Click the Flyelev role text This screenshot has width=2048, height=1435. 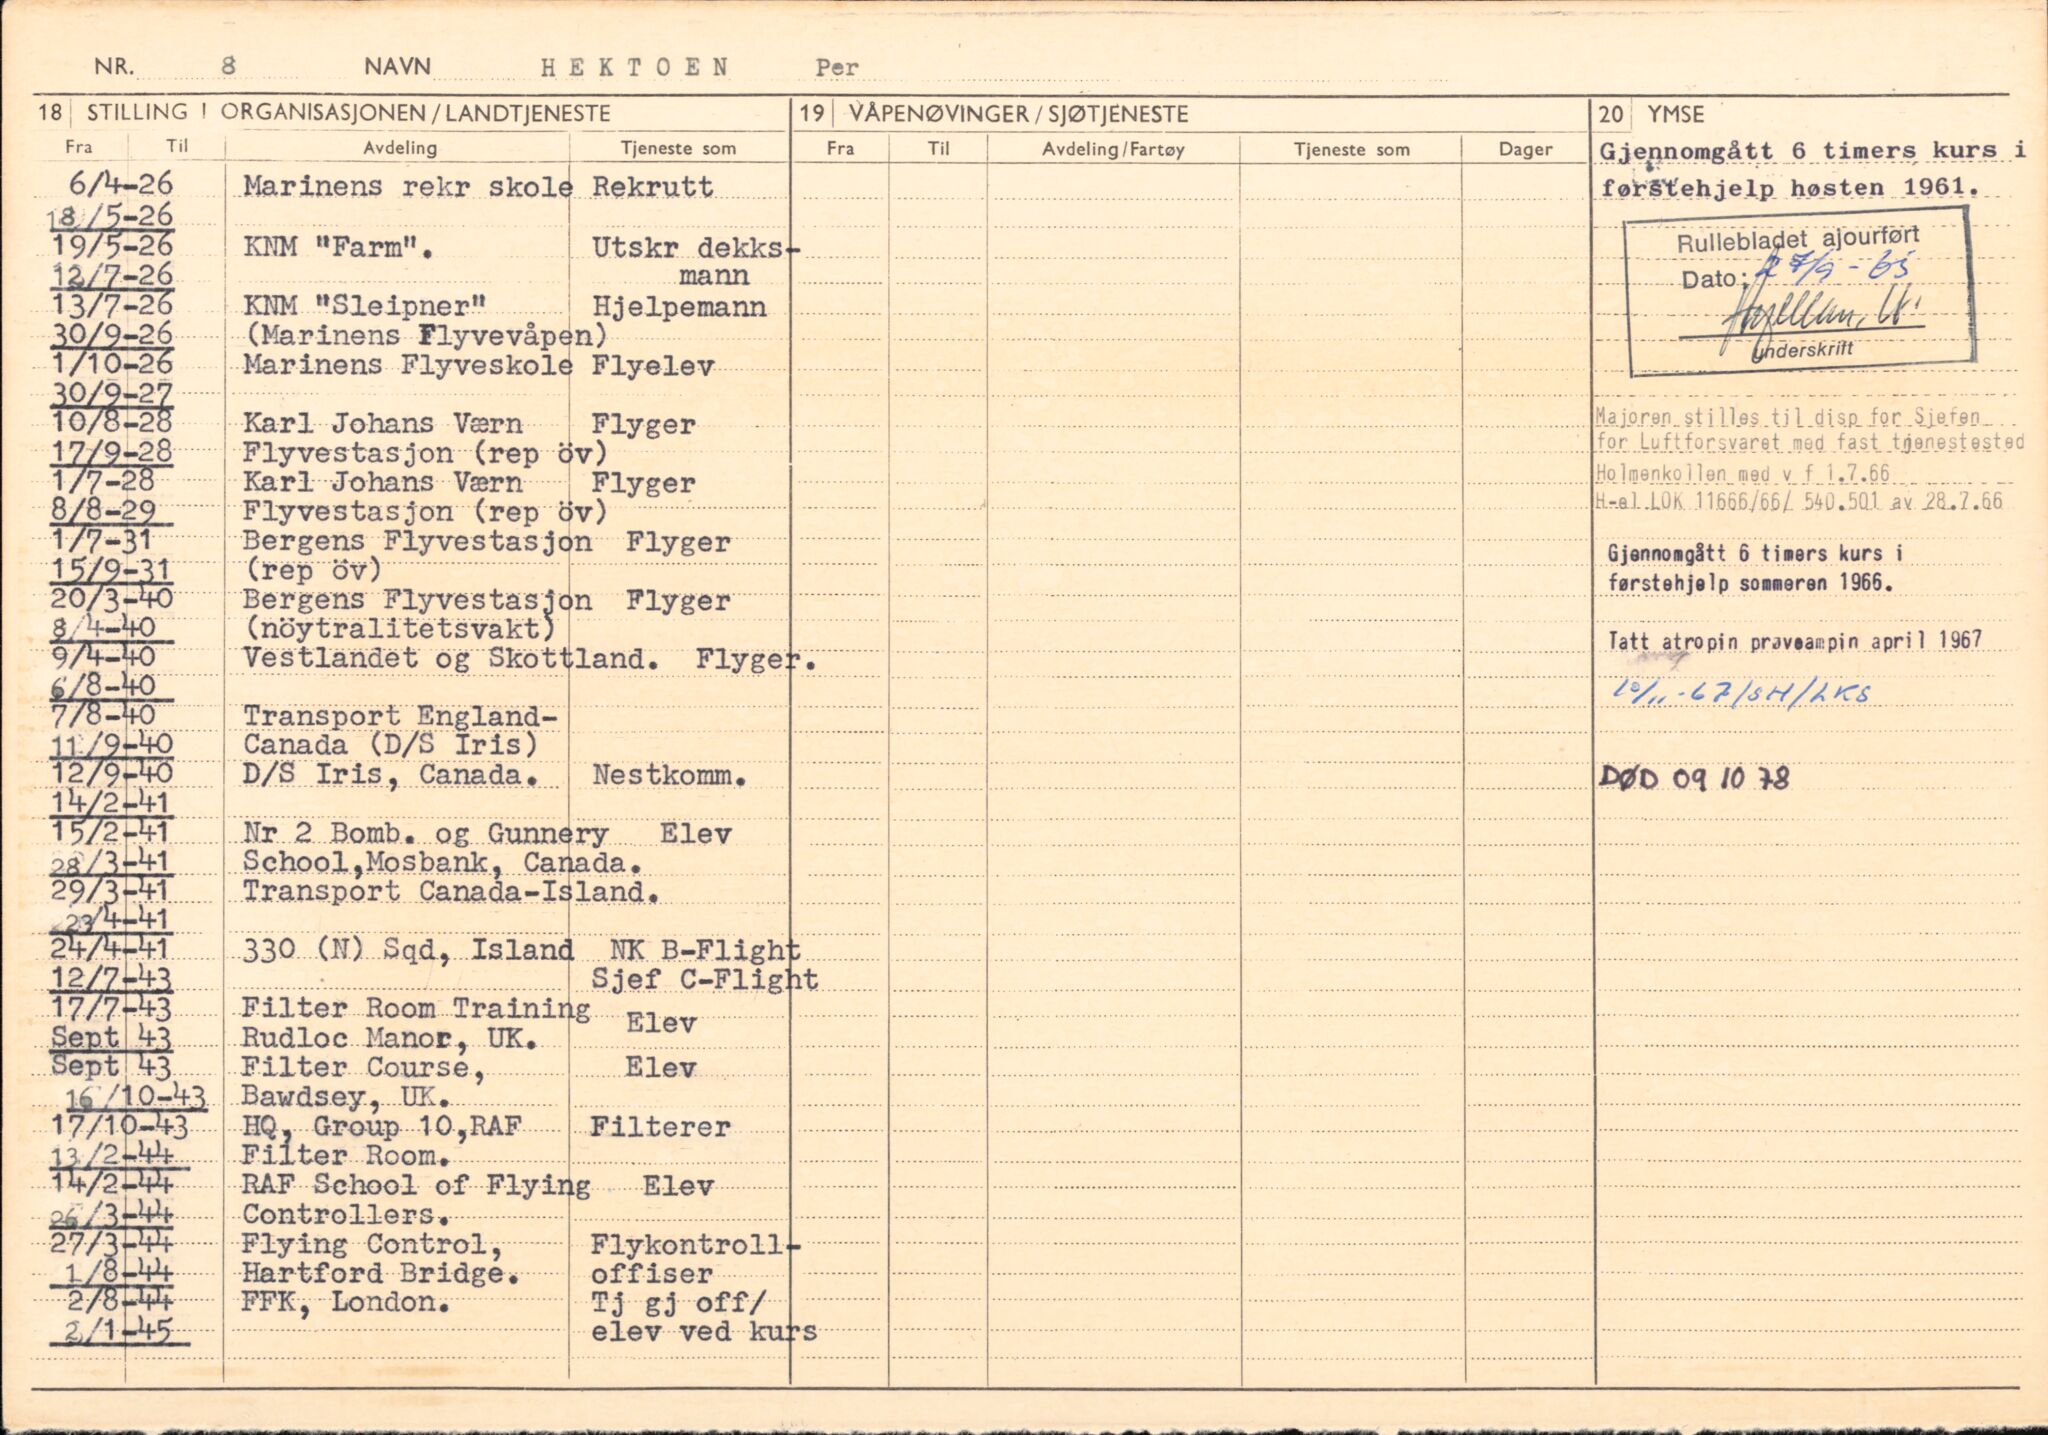click(652, 366)
